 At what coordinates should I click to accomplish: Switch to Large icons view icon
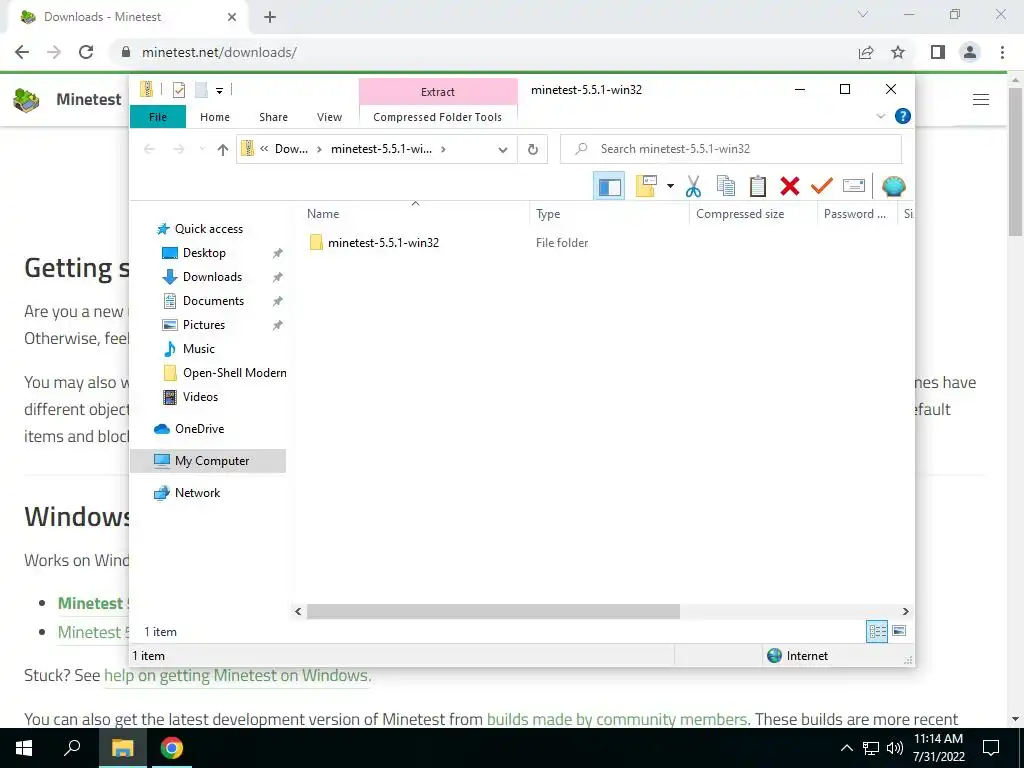pos(899,632)
